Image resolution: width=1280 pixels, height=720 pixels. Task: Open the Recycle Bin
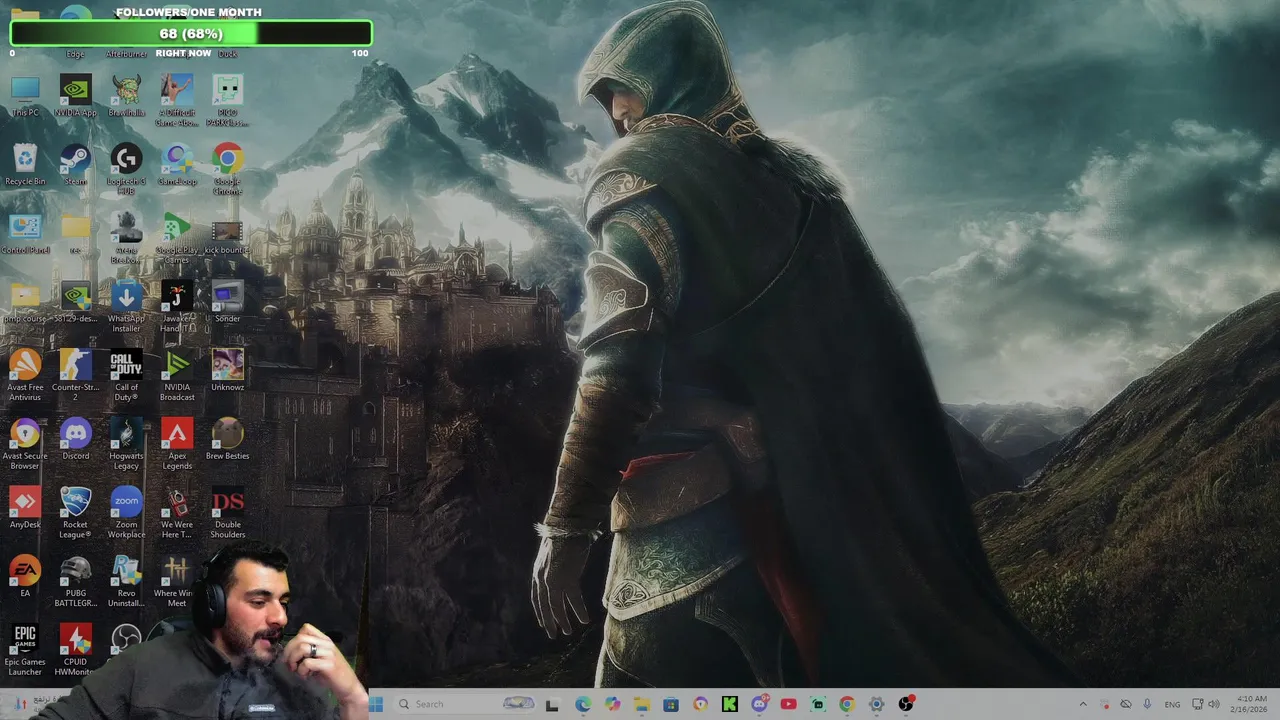[25, 165]
